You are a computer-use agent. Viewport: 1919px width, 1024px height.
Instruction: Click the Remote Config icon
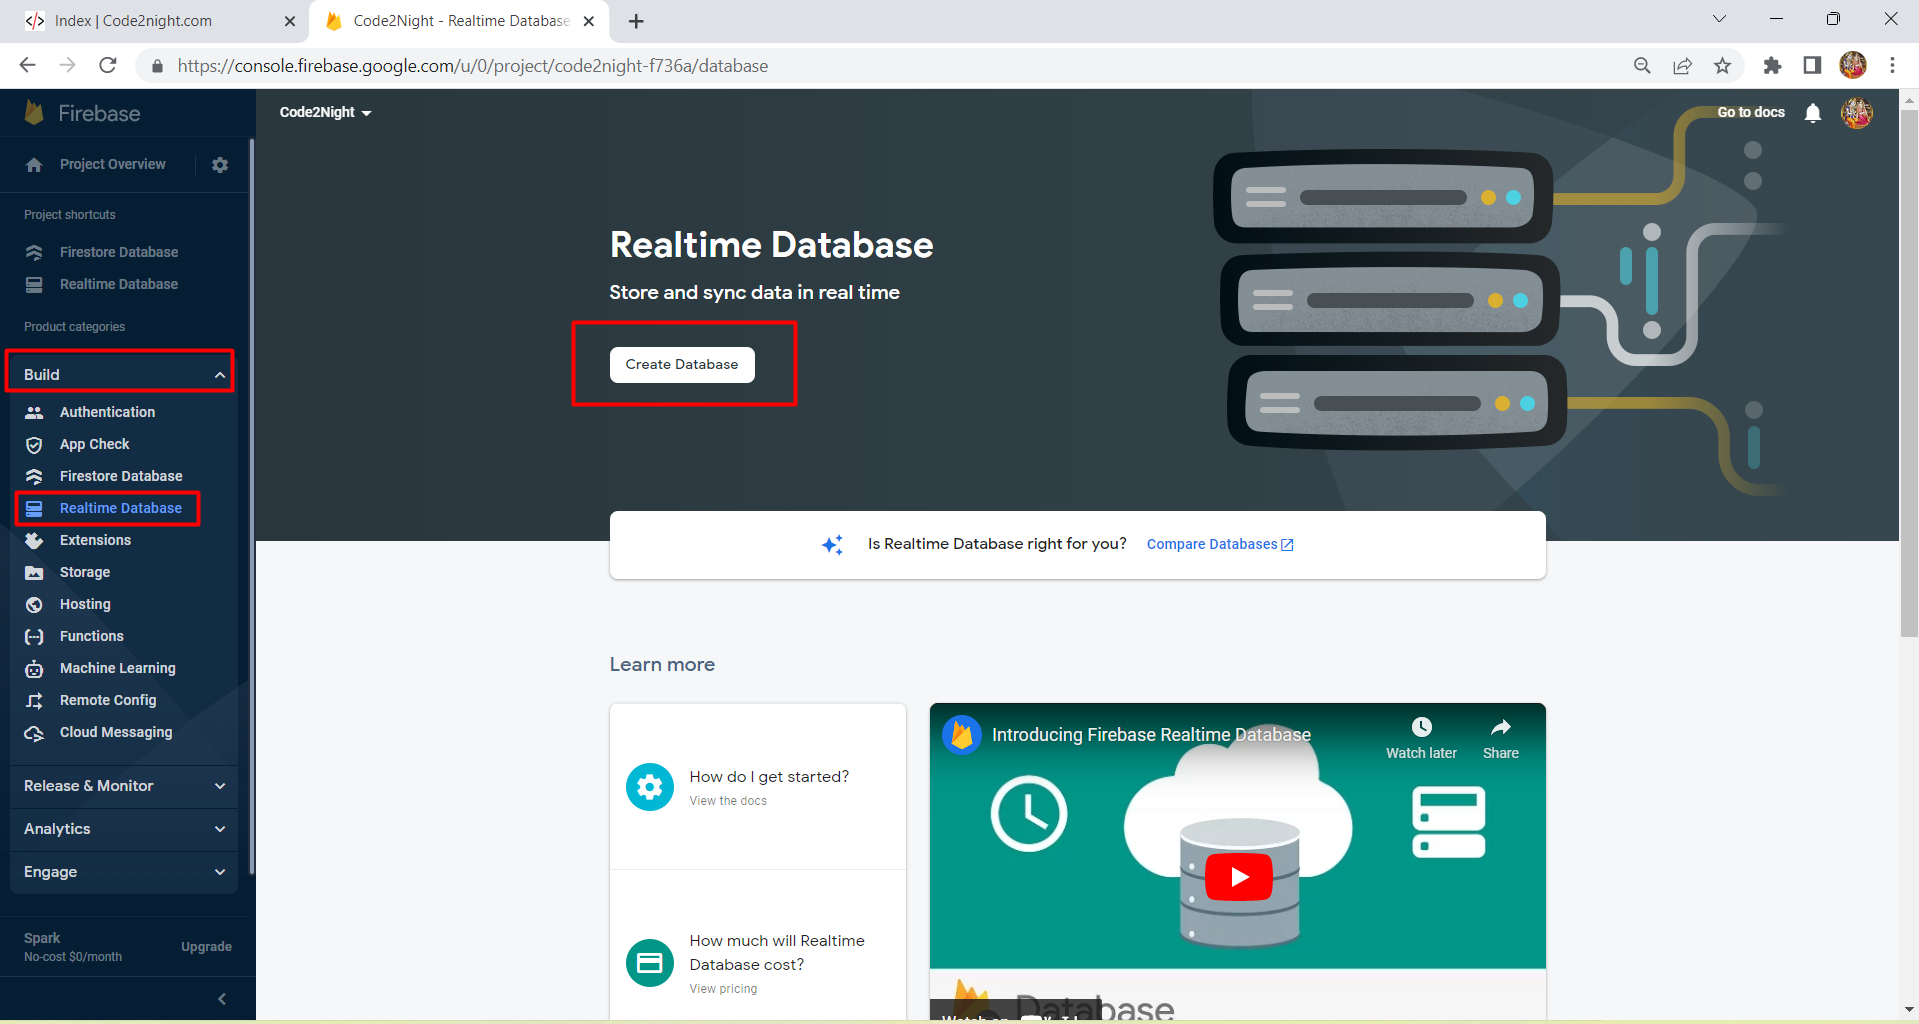(34, 700)
